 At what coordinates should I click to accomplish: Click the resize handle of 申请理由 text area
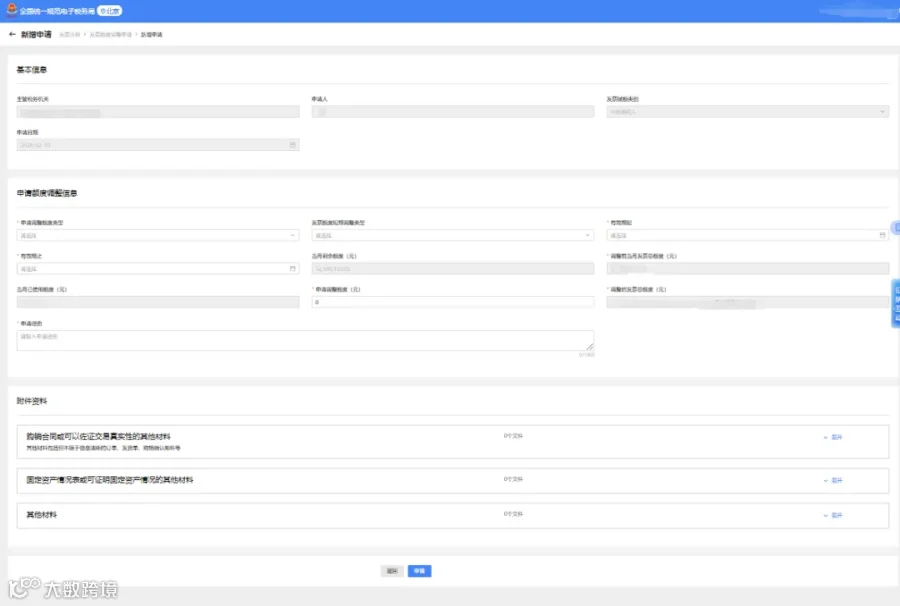pyautogui.click(x=589, y=347)
